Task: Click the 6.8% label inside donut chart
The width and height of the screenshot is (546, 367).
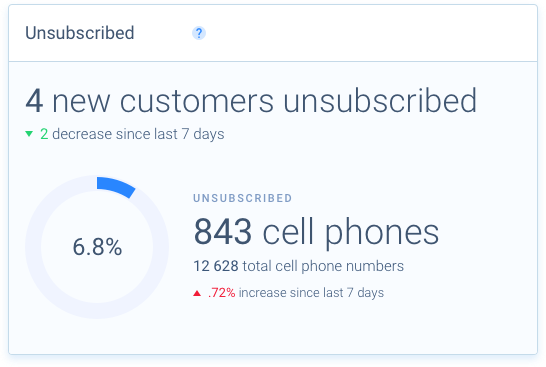Action: click(97, 247)
